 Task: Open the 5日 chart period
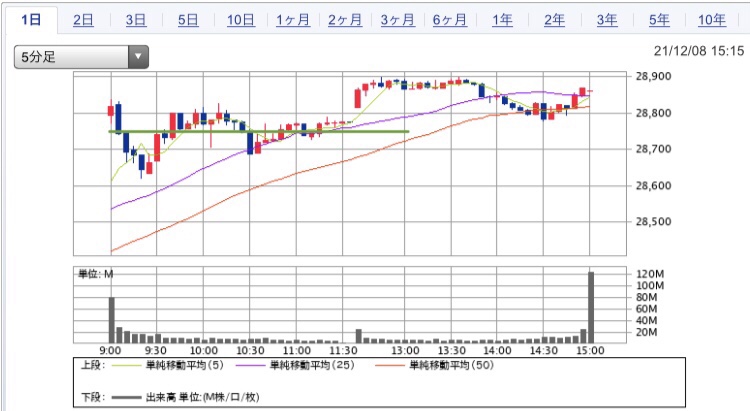click(188, 20)
